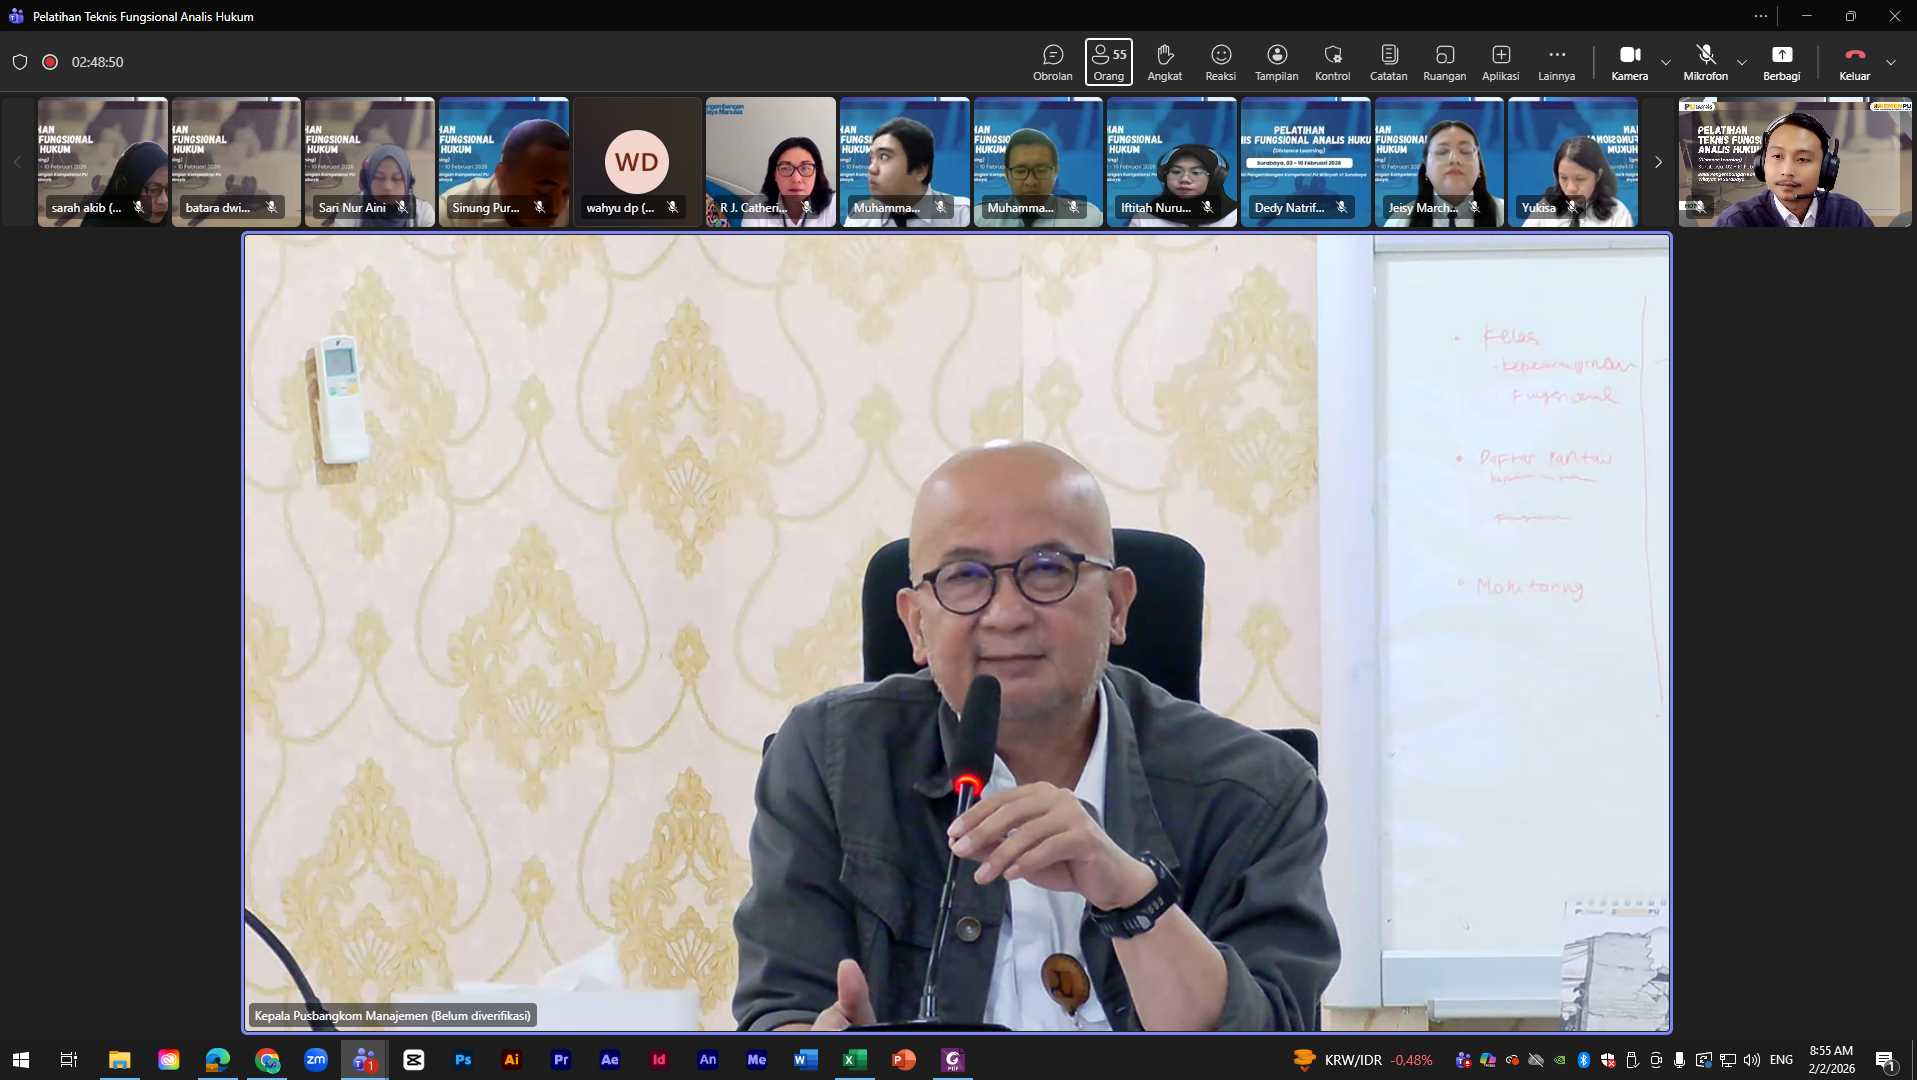Open the Lainnya more actions menu

coord(1556,62)
